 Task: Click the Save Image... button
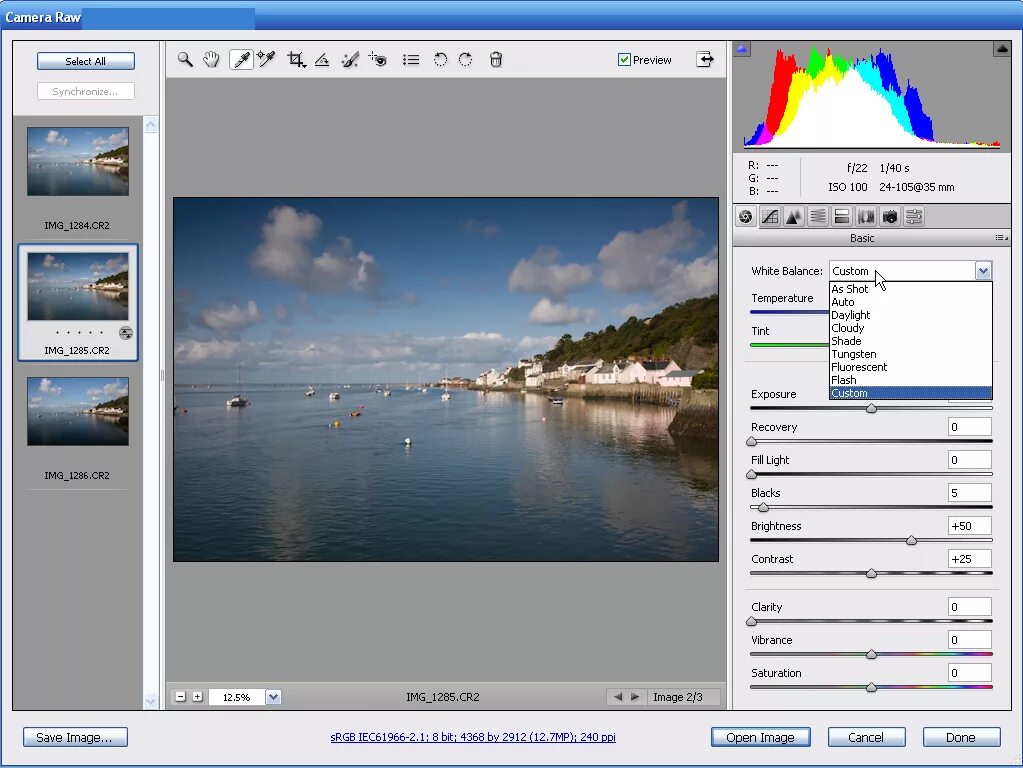tap(75, 737)
